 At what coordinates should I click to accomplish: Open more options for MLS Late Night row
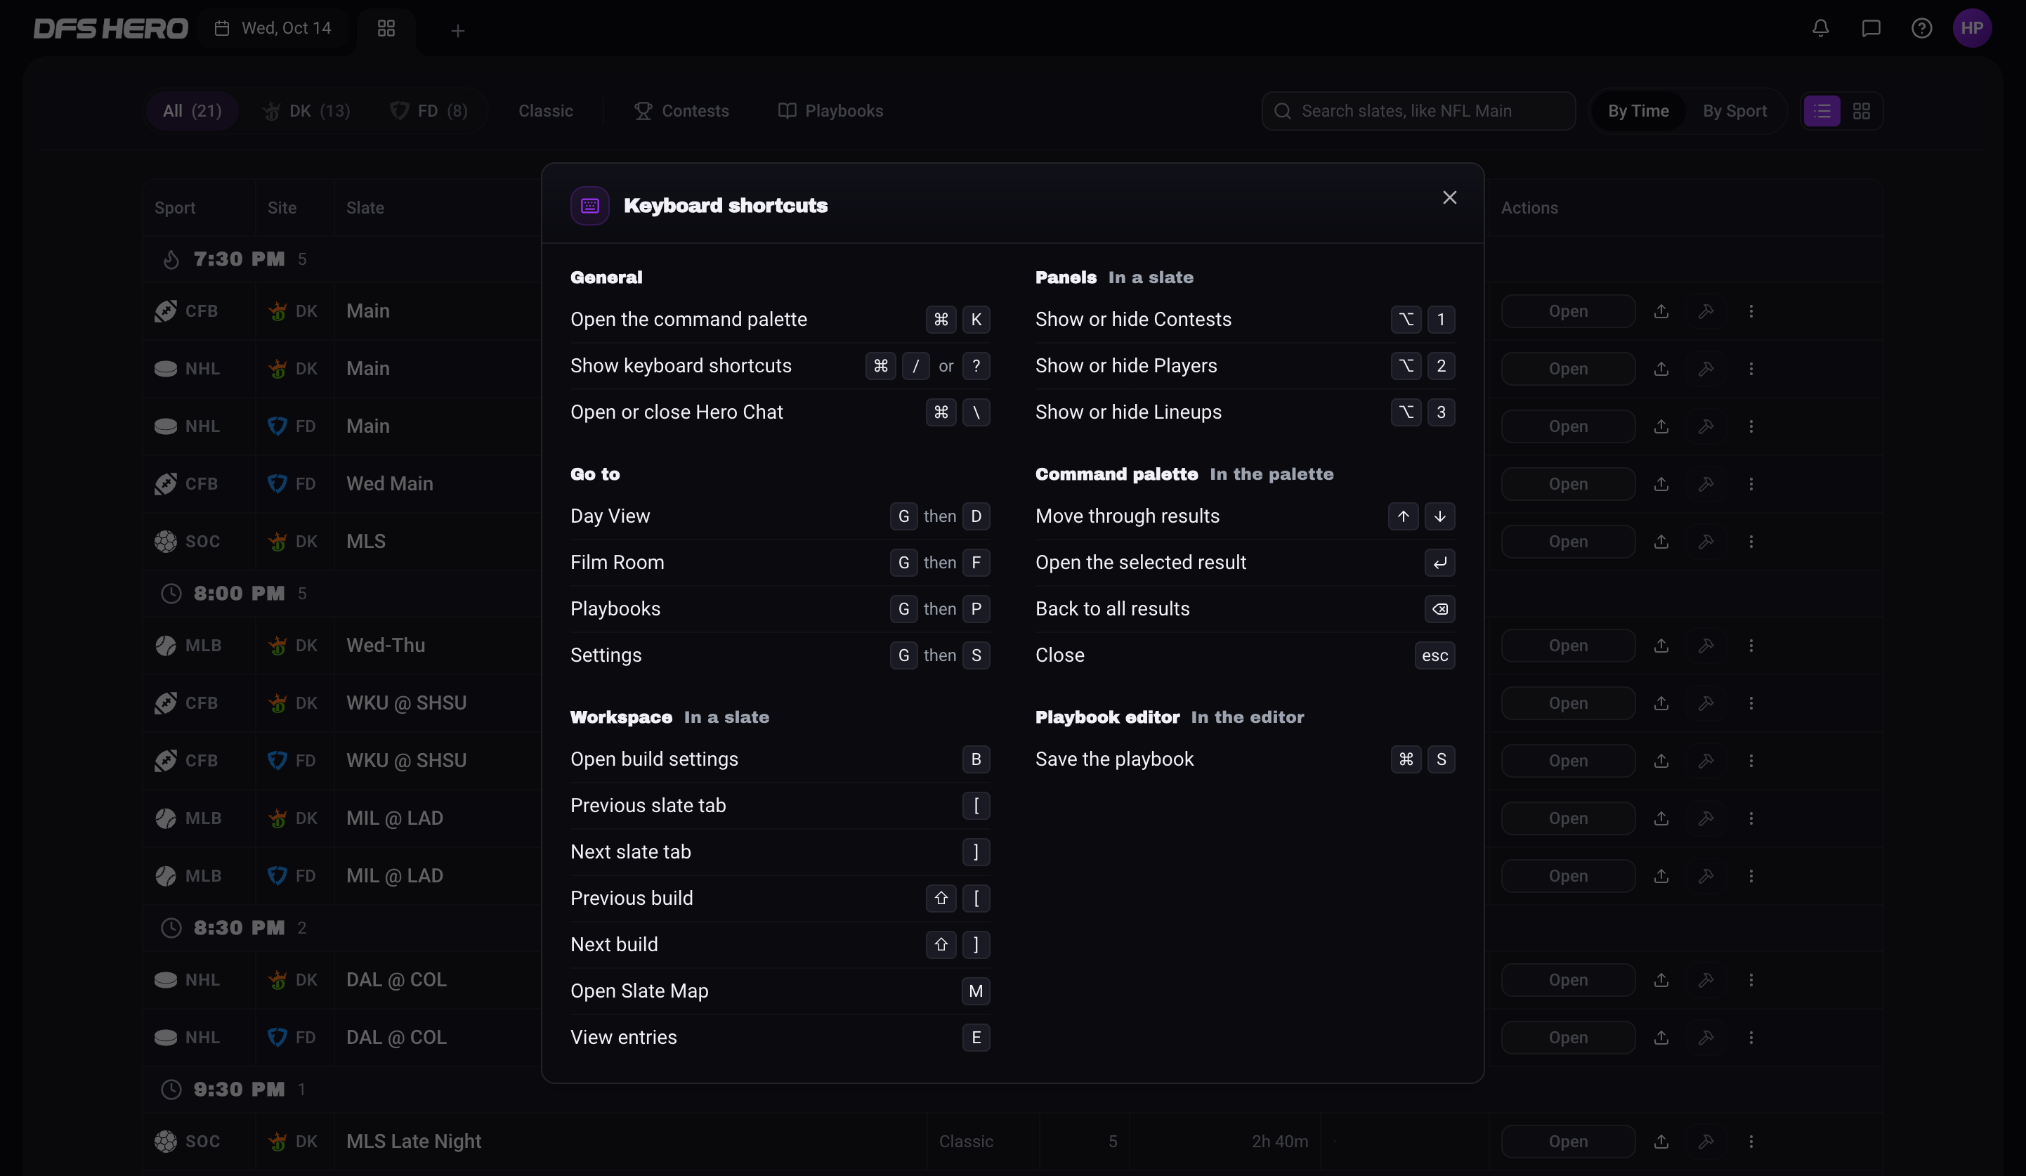[1751, 1141]
